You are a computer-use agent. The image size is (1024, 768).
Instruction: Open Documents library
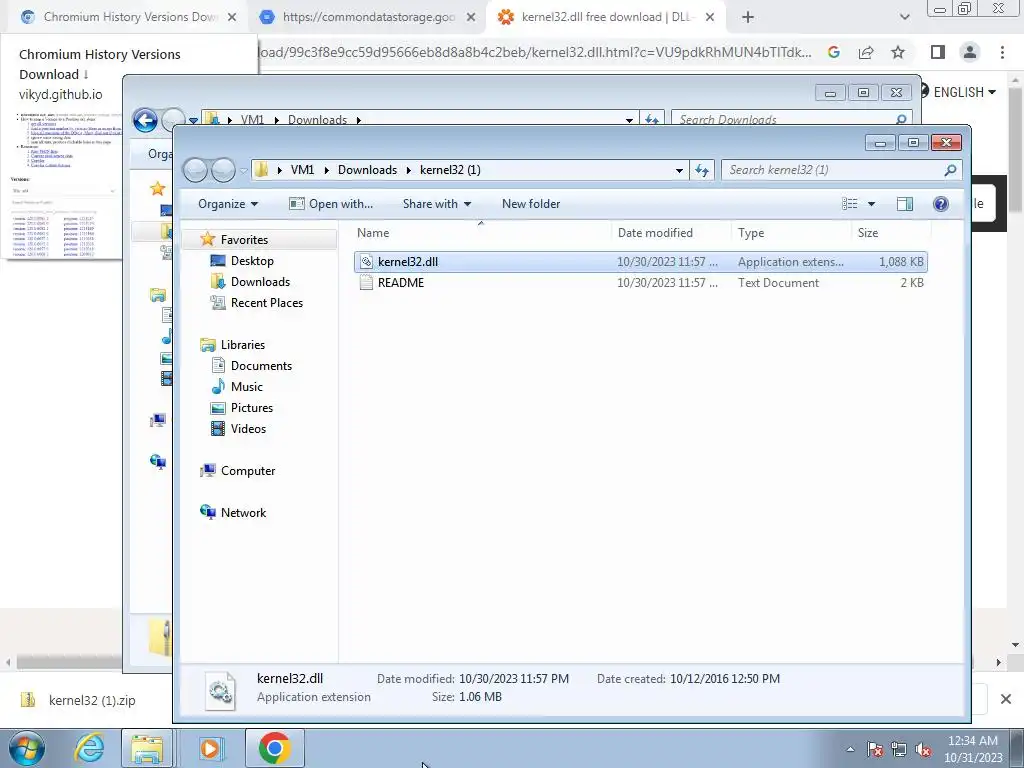(261, 366)
